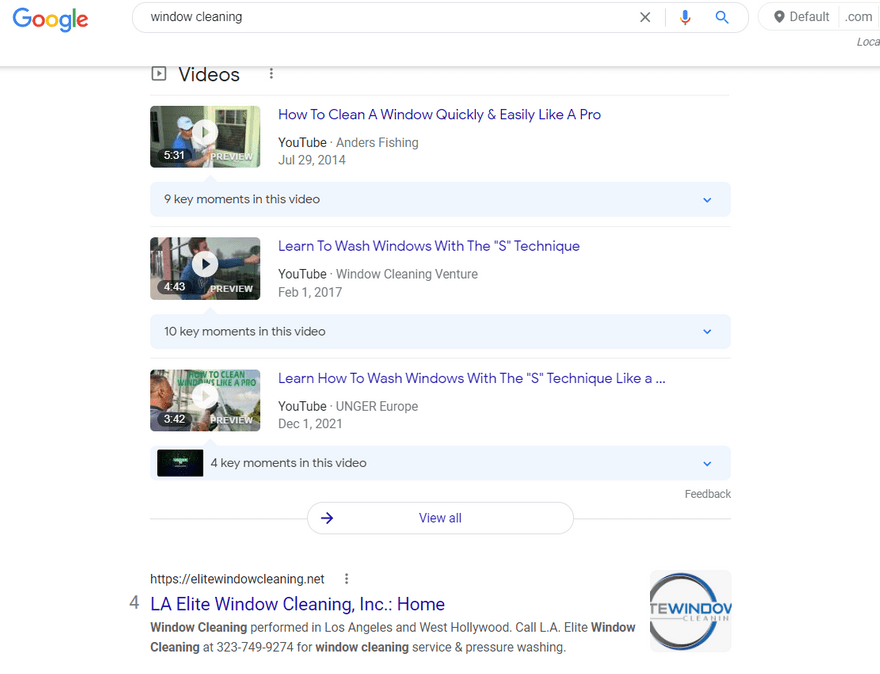Image resolution: width=880 pixels, height=674 pixels.
Task: Click the blue magnifier search icon
Action: coord(722,17)
